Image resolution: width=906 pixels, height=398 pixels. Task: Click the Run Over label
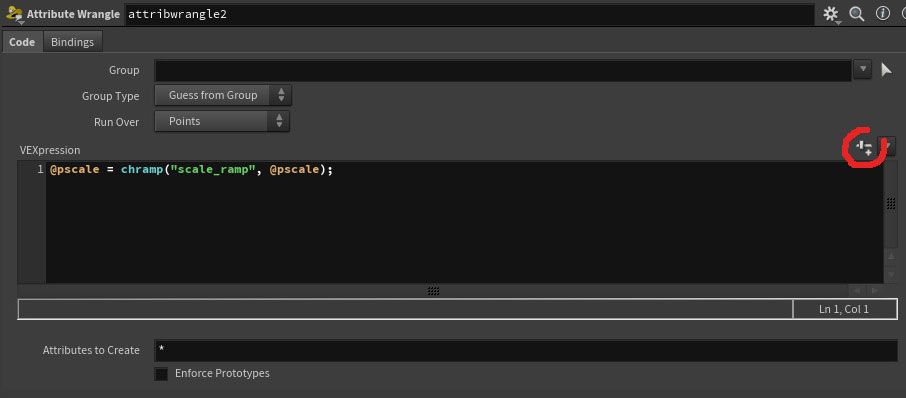tap(117, 122)
